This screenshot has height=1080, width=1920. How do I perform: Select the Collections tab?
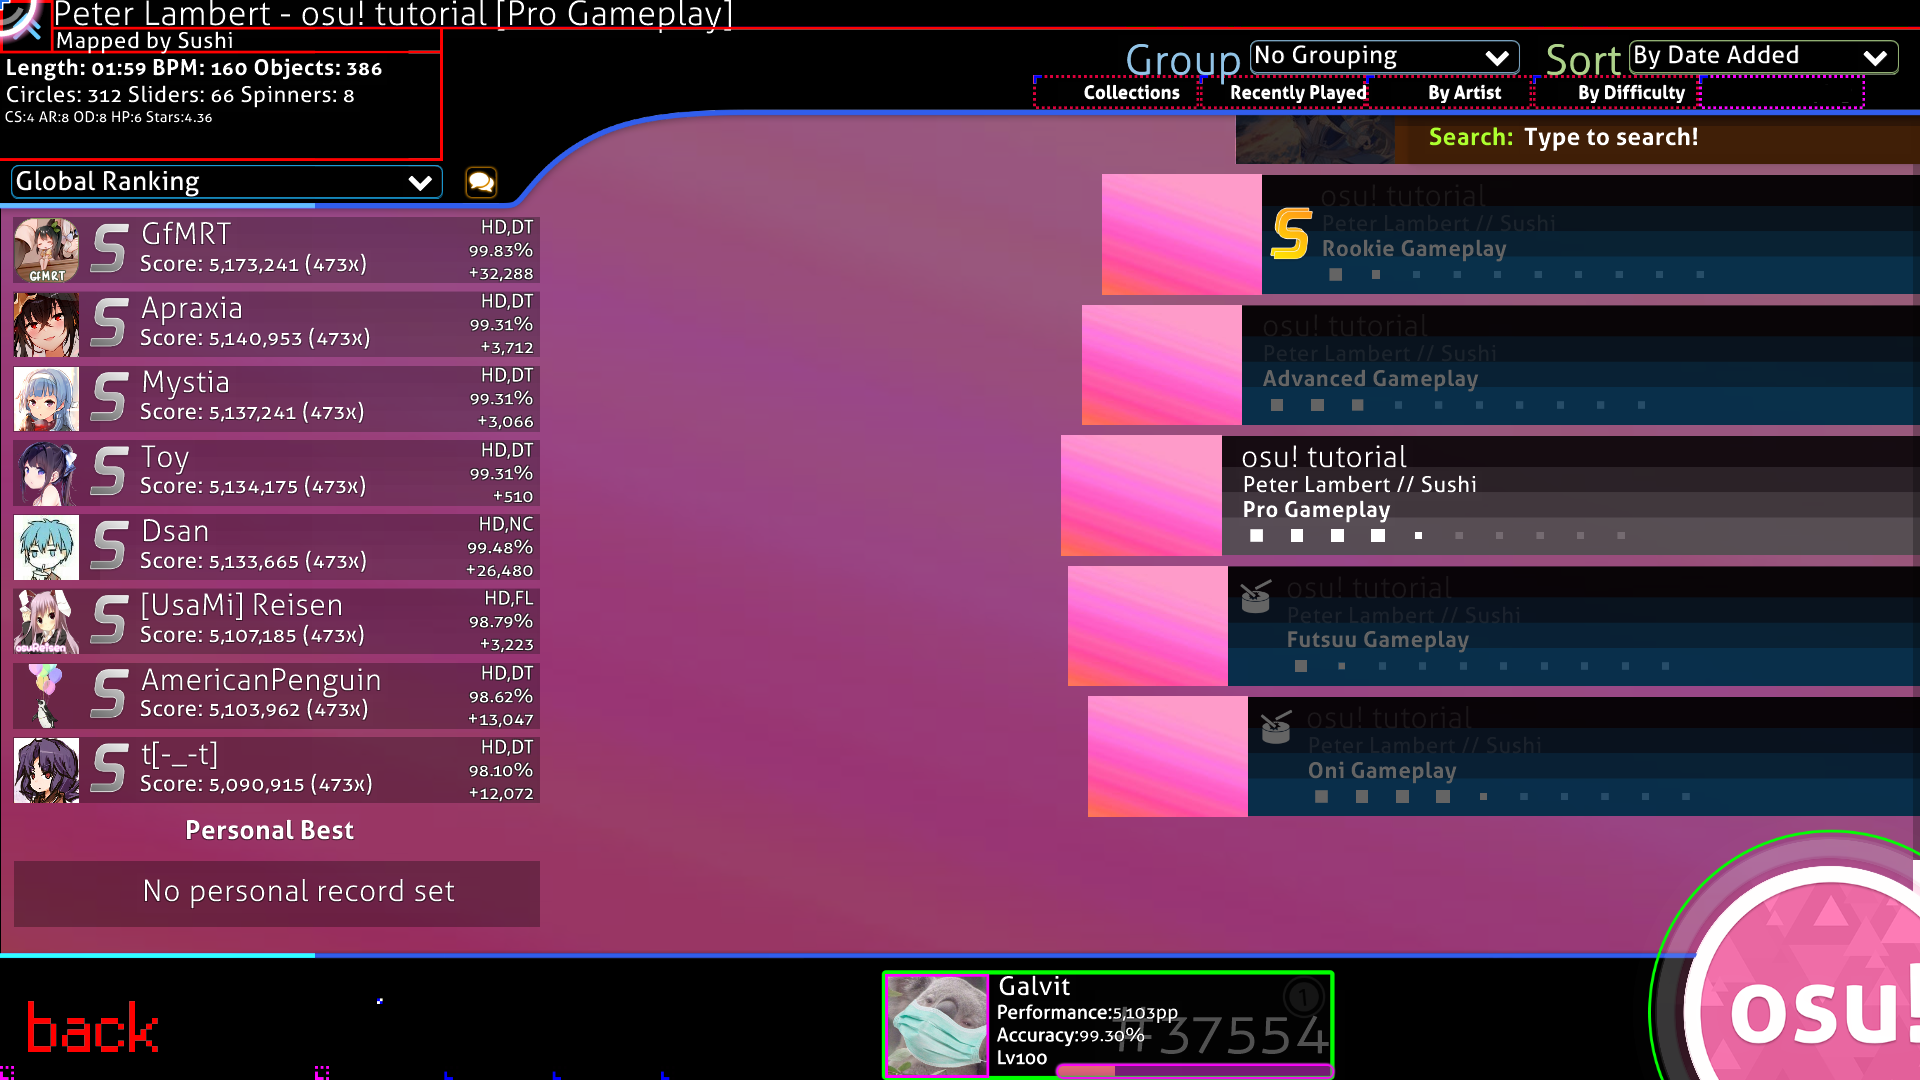[x=1130, y=92]
